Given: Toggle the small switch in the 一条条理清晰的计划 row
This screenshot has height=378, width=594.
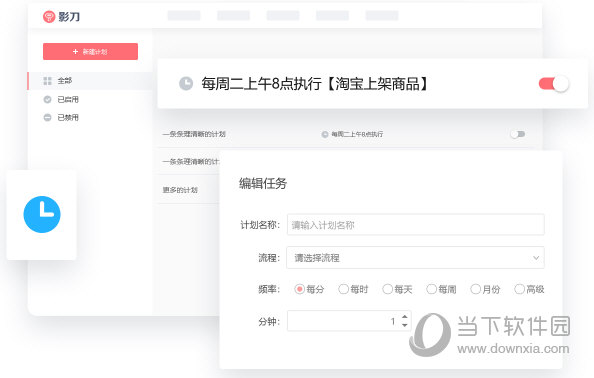Looking at the screenshot, I should [517, 134].
